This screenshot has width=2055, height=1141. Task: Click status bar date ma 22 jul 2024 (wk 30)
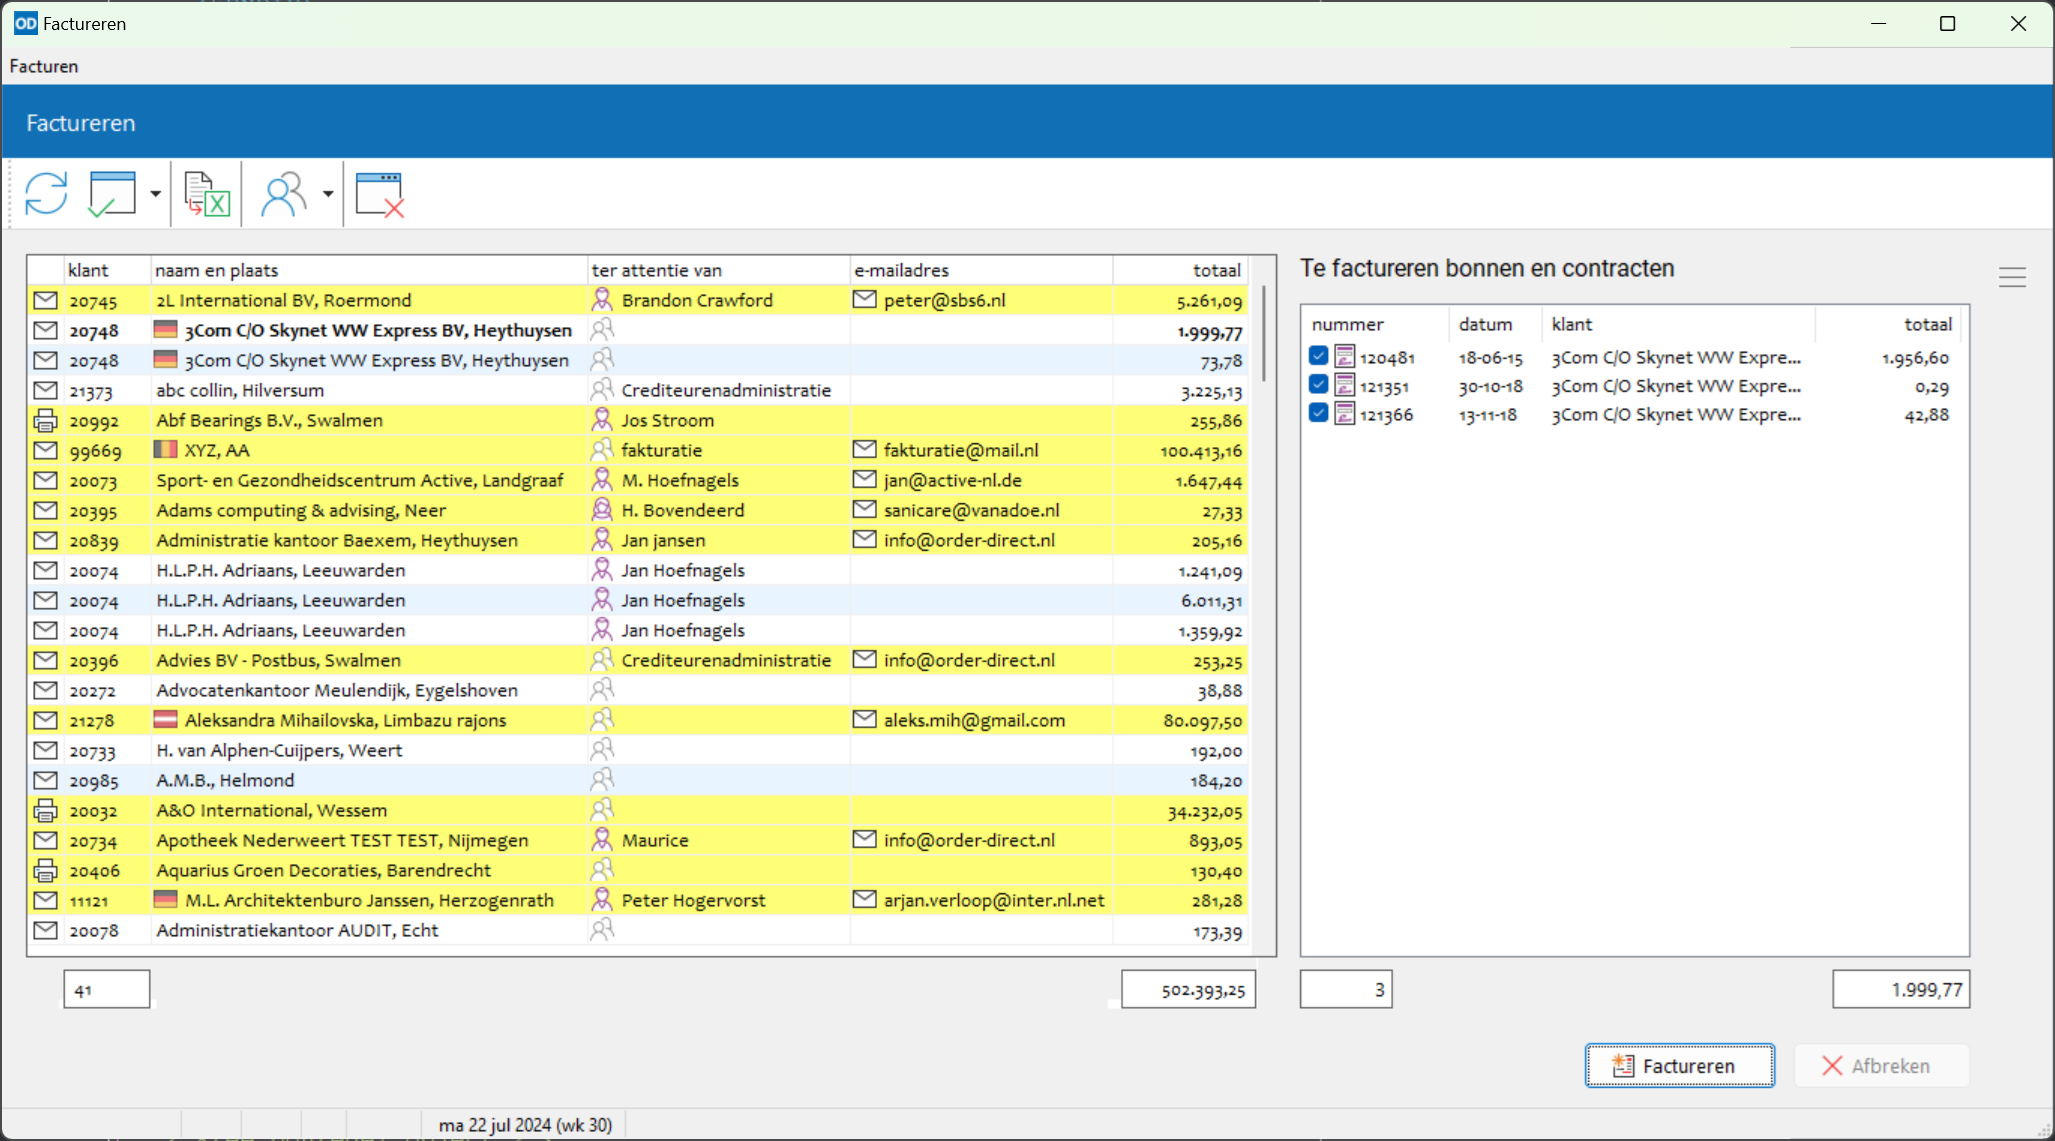pos(525,1125)
